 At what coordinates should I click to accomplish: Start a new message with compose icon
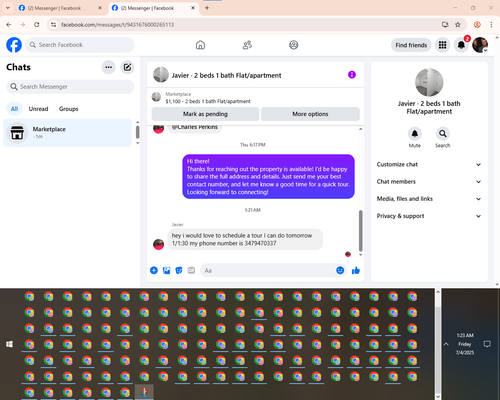coord(127,67)
